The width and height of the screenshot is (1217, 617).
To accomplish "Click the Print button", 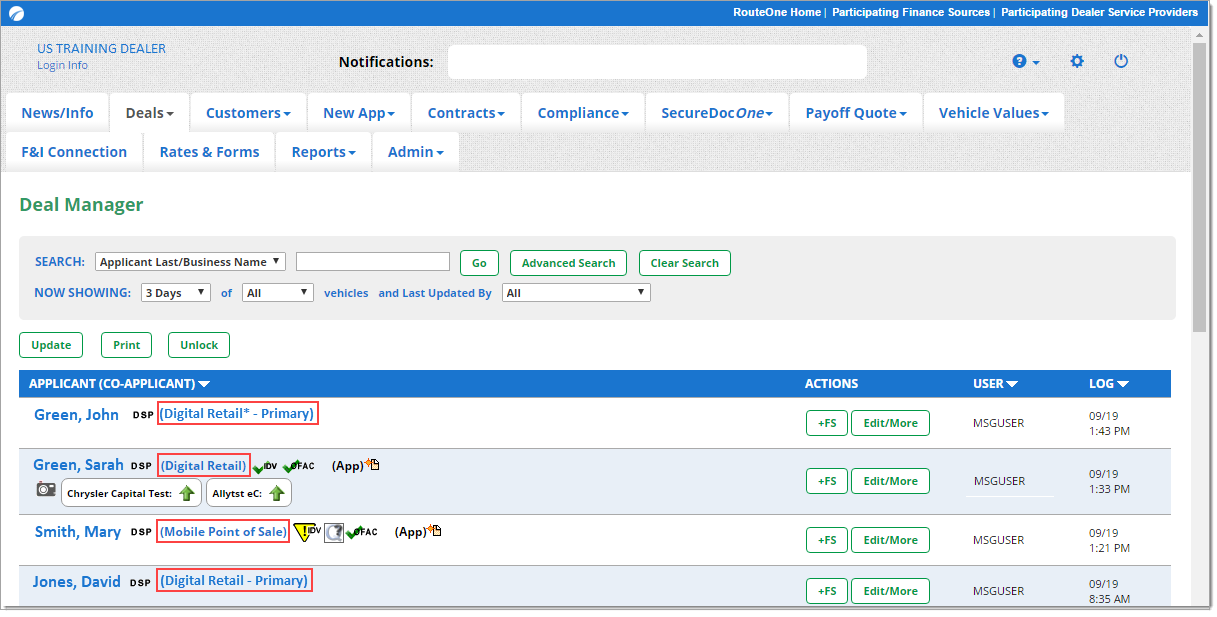I will pyautogui.click(x=127, y=345).
